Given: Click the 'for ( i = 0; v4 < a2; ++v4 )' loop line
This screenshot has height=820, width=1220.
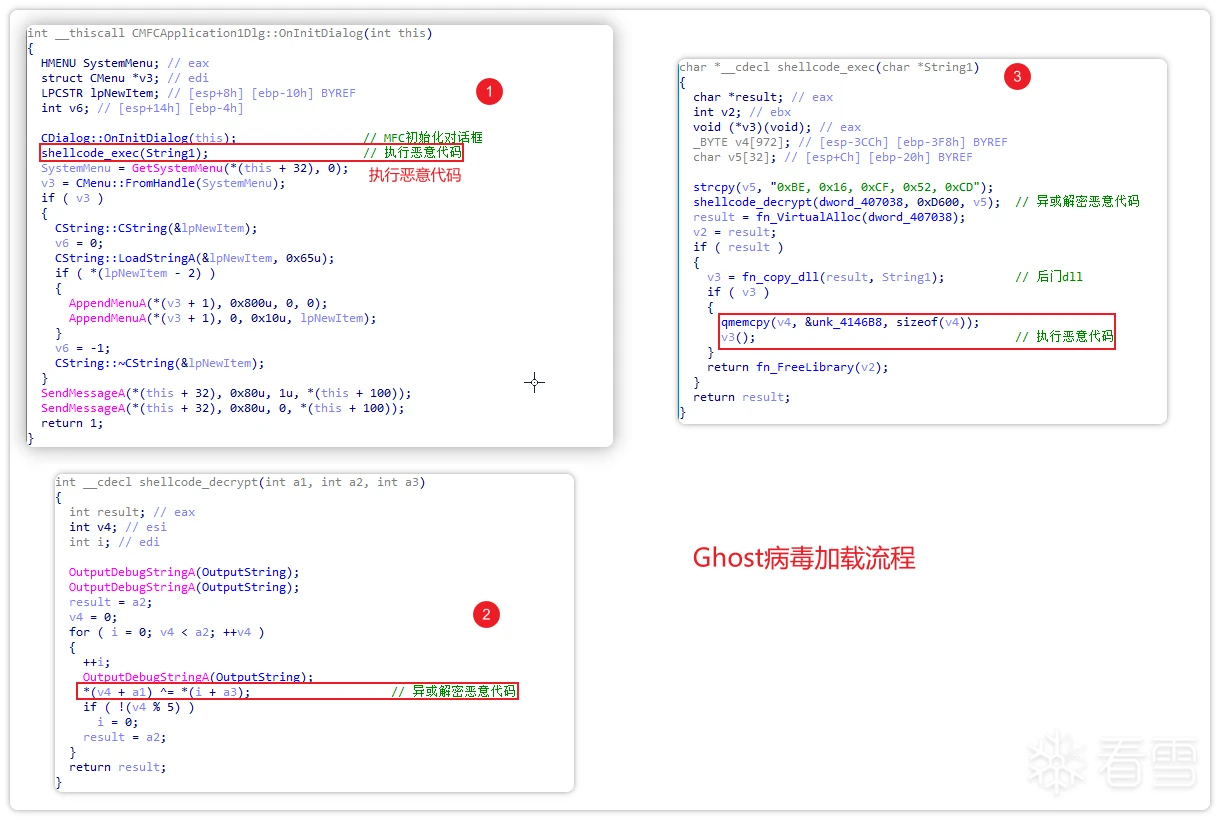Looking at the screenshot, I should click(x=167, y=632).
